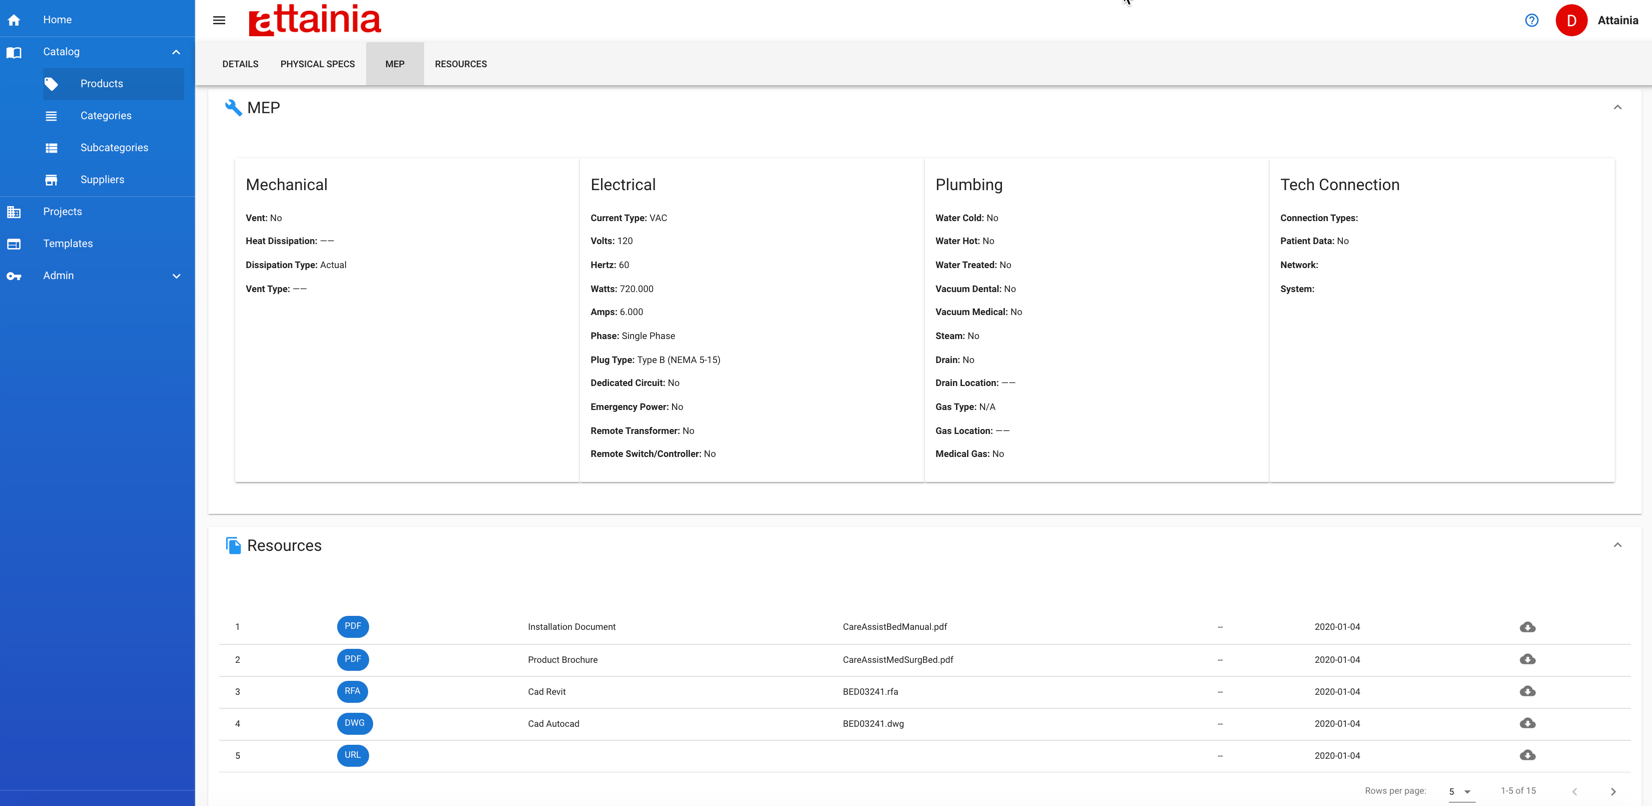
Task: Click the Resources documents icon
Action: pyautogui.click(x=233, y=546)
